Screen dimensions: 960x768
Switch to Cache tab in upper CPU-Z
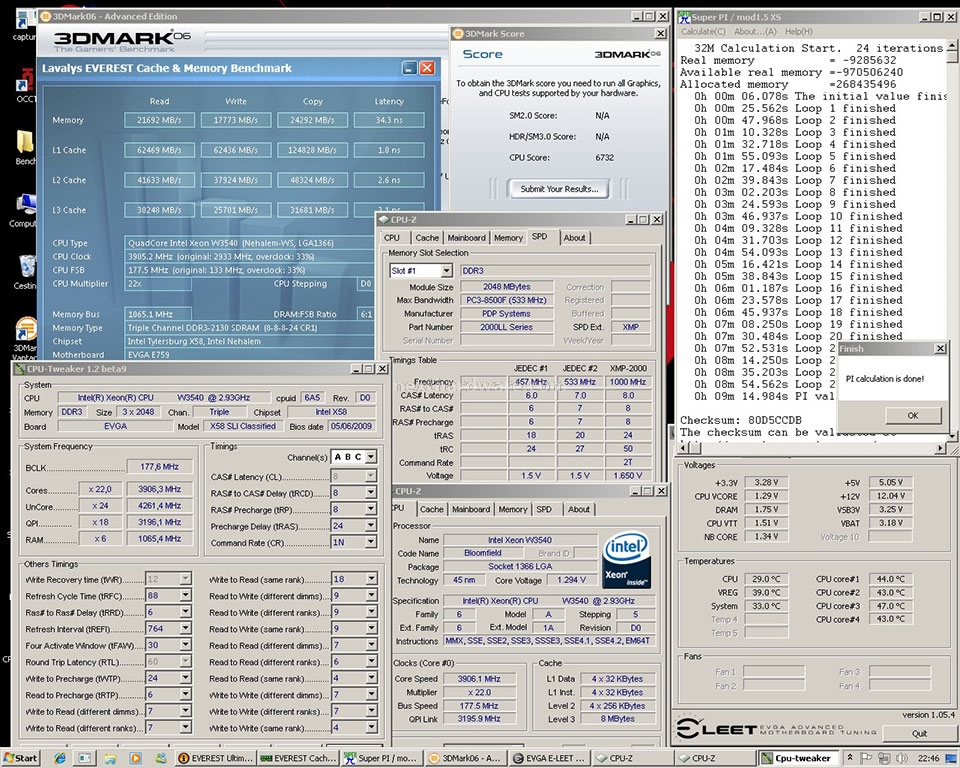(427, 238)
